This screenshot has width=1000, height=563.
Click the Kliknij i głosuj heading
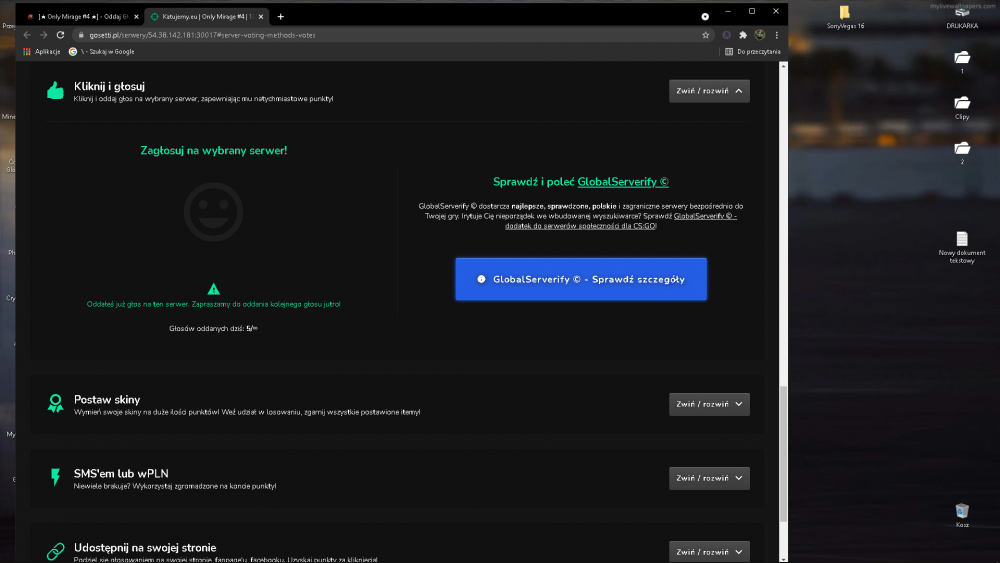coord(109,86)
